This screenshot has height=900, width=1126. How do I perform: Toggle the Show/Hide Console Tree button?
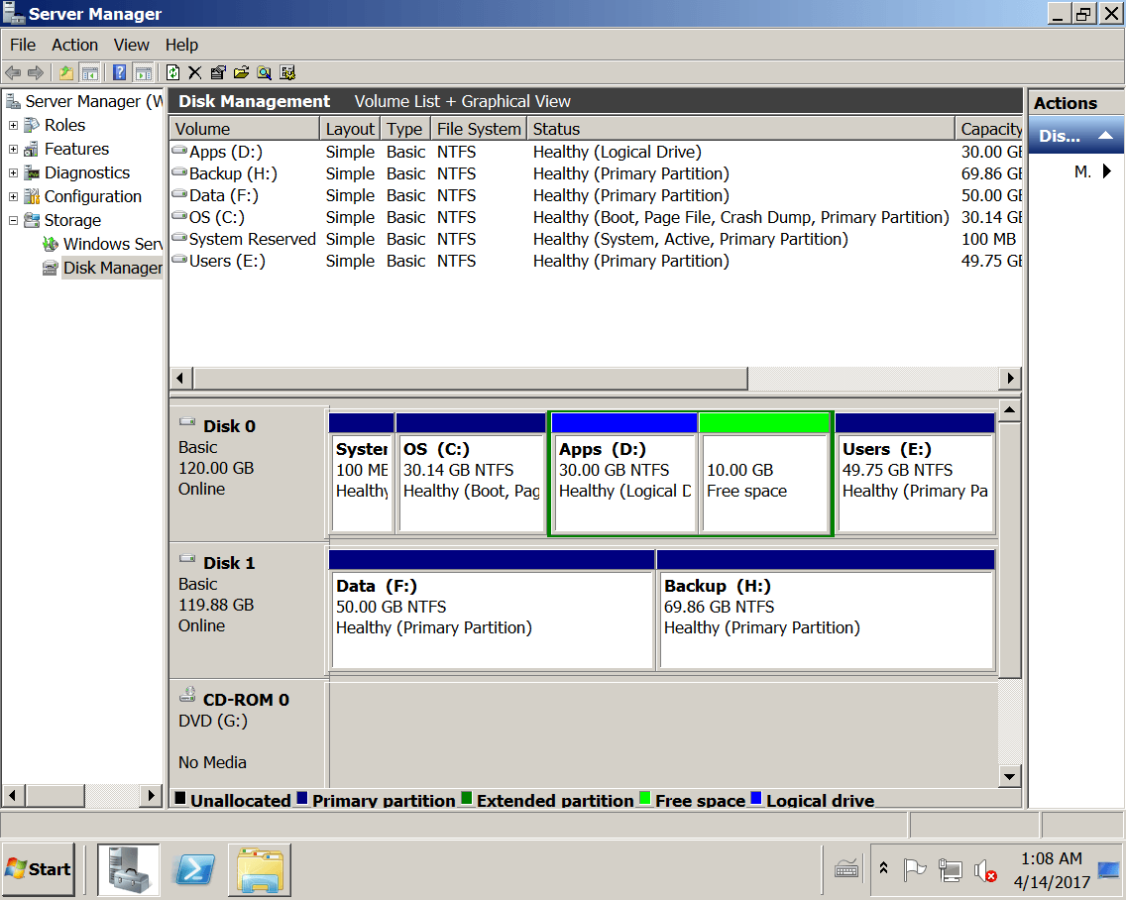pos(90,72)
